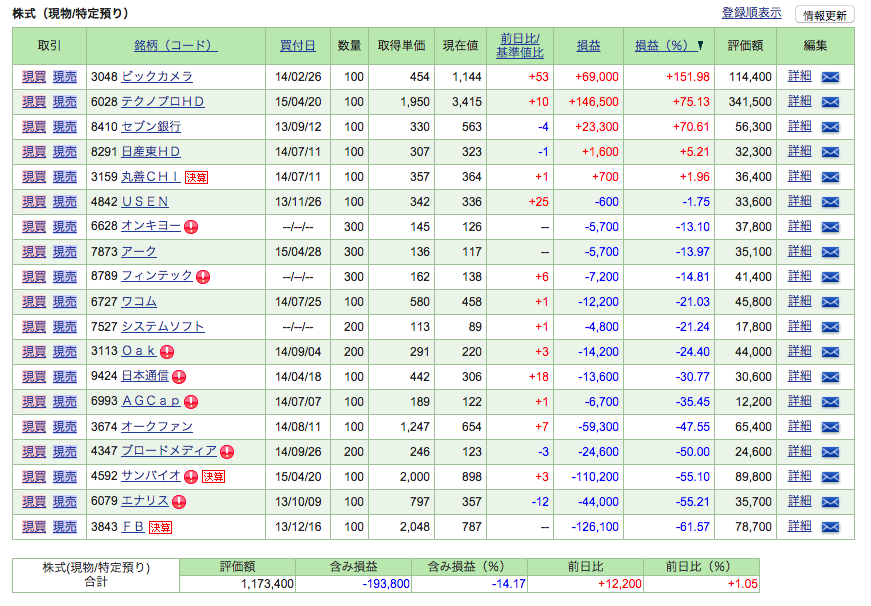Click the mail icon in システムソフト row

pyautogui.click(x=830, y=327)
